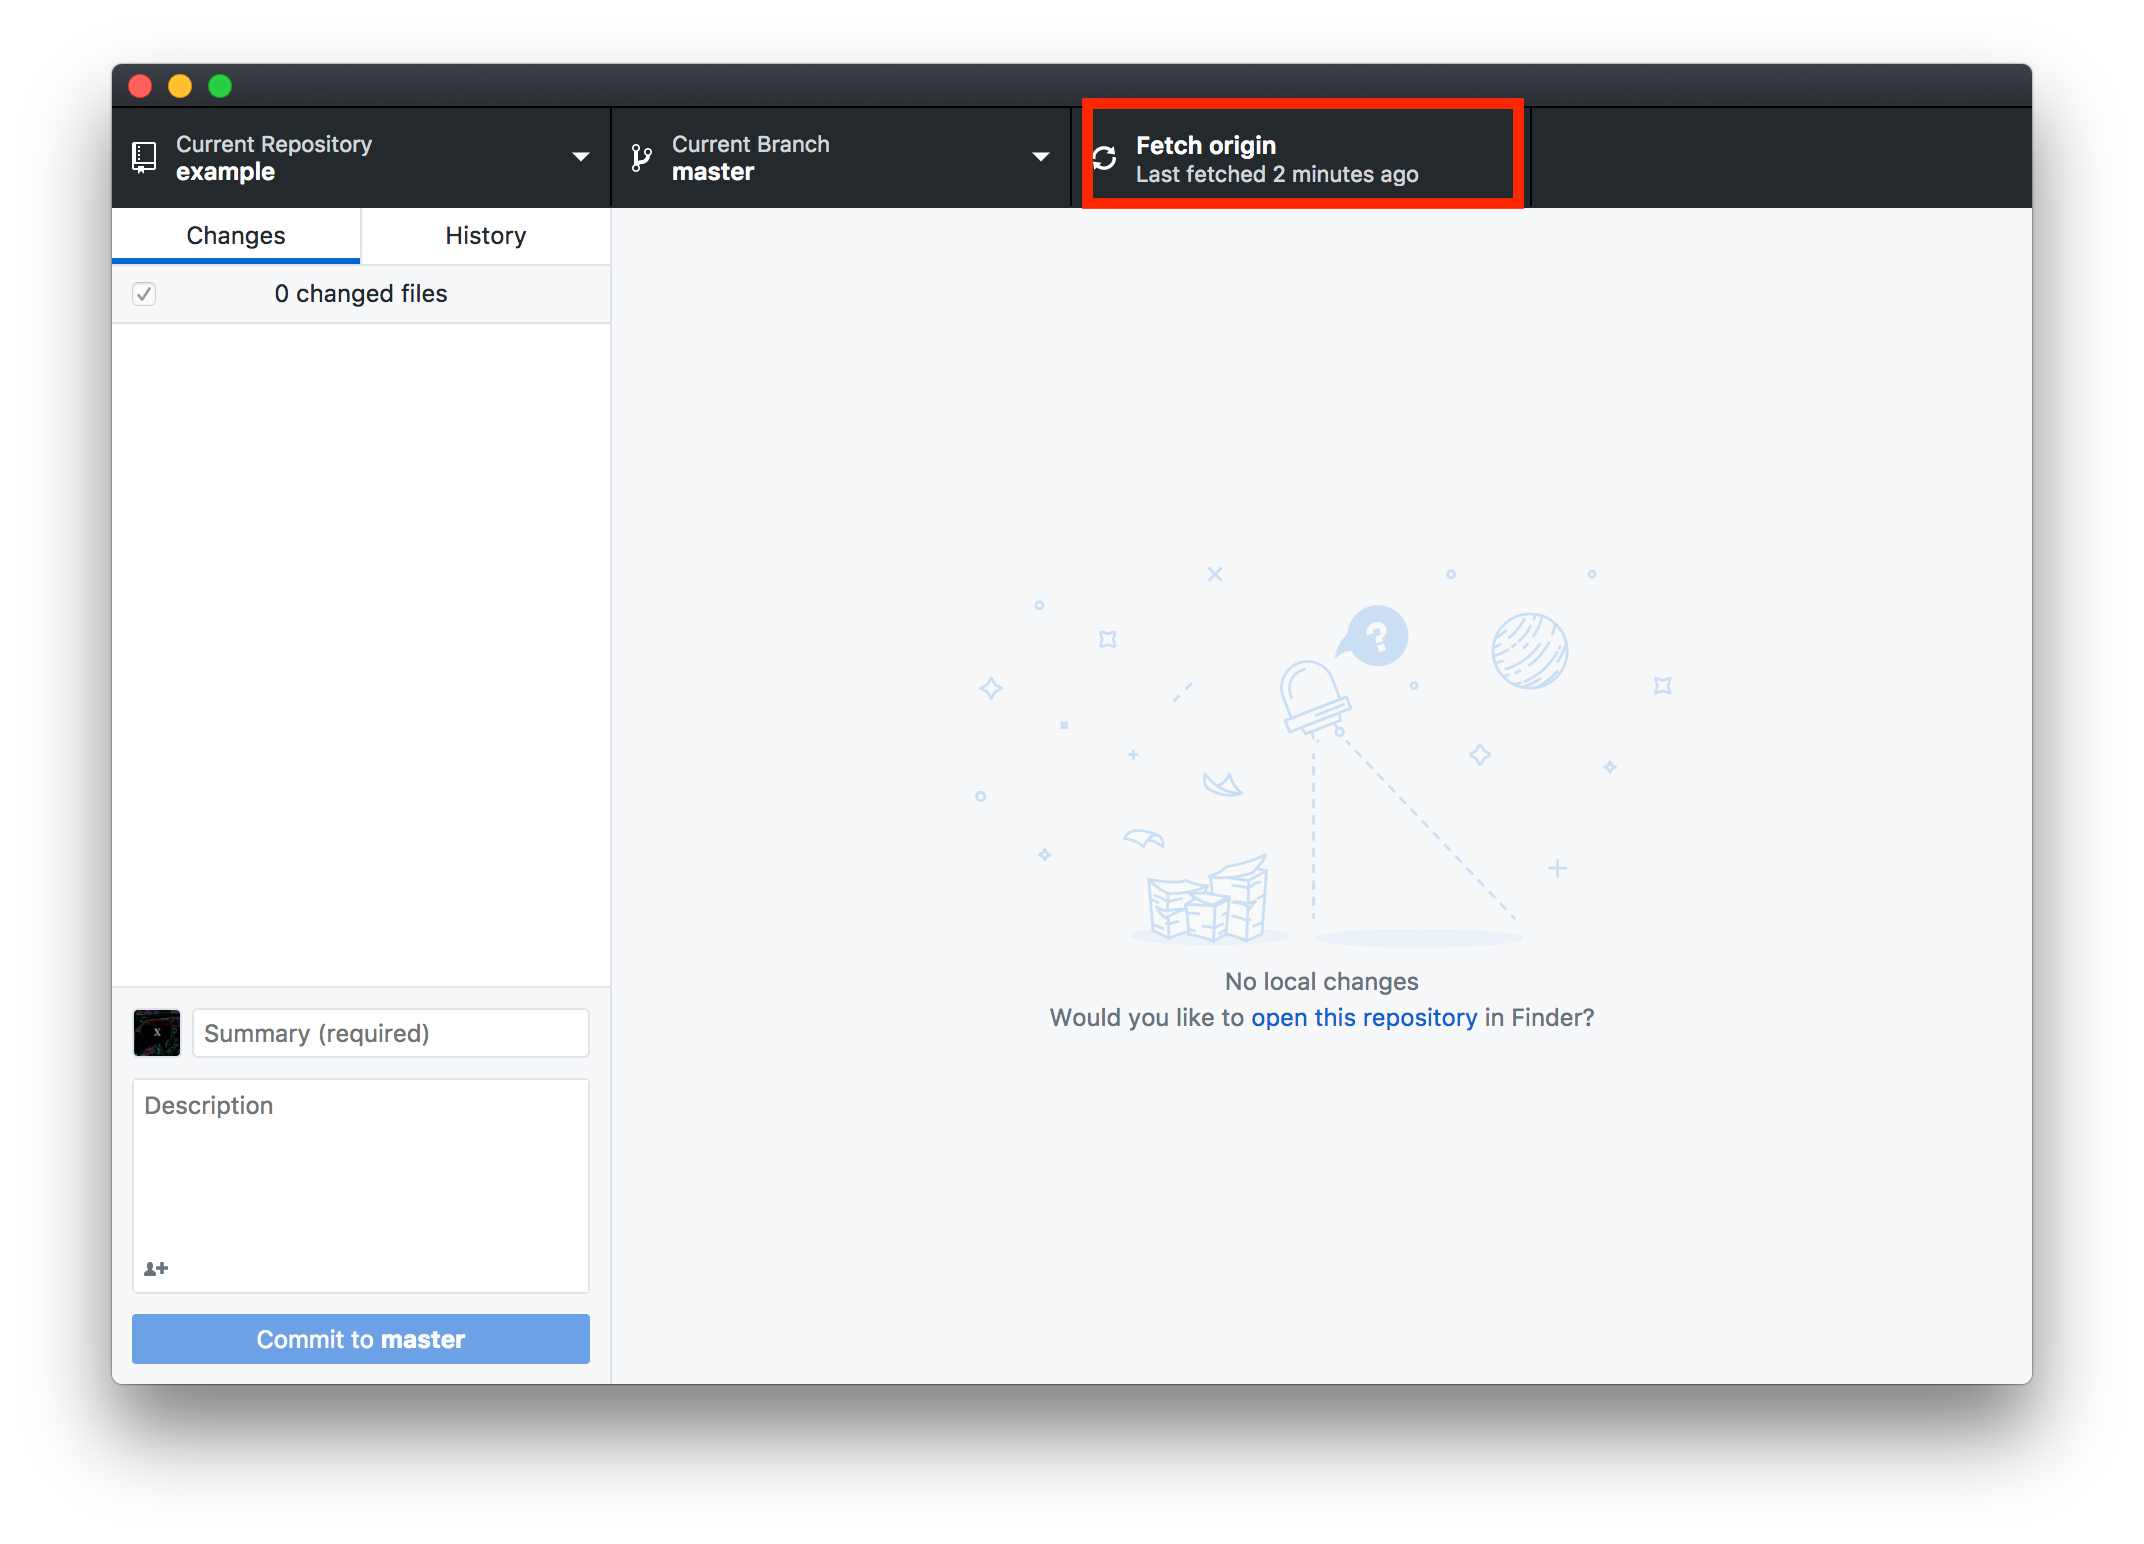
Task: Click into the Description text area
Action: coord(360,1170)
